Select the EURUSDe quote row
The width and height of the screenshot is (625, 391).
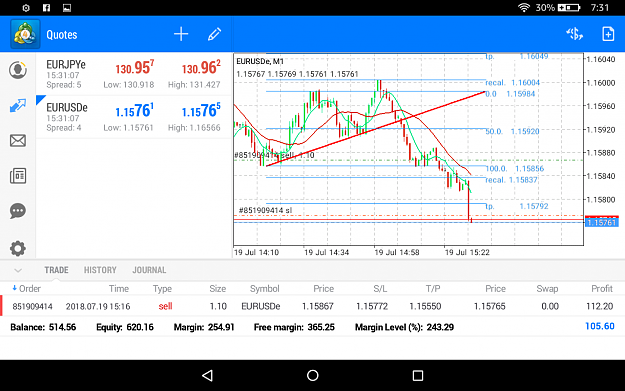[x=134, y=117]
